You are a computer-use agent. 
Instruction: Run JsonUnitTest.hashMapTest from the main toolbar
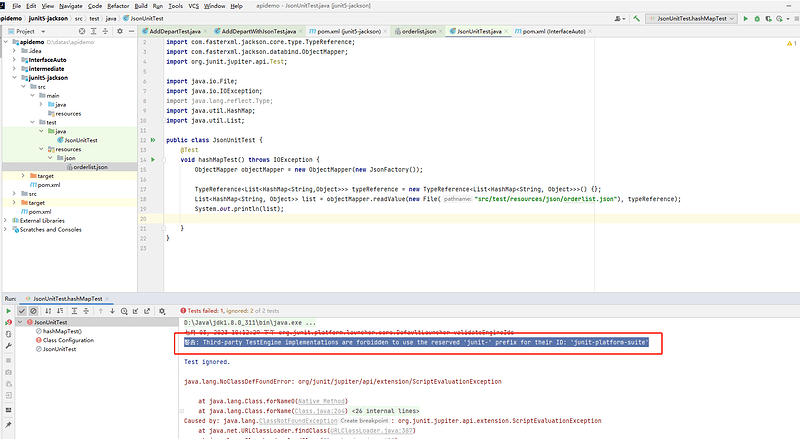click(x=745, y=18)
